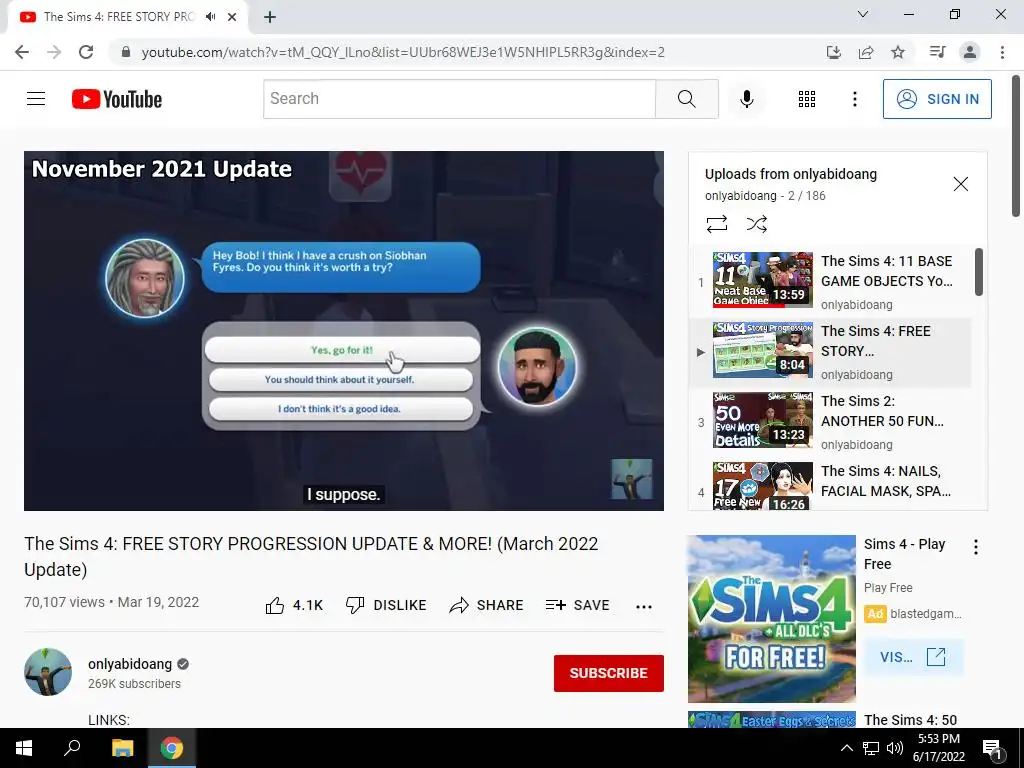The width and height of the screenshot is (1024, 768).
Task: Open Chrome tab search chevron
Action: pos(863,14)
